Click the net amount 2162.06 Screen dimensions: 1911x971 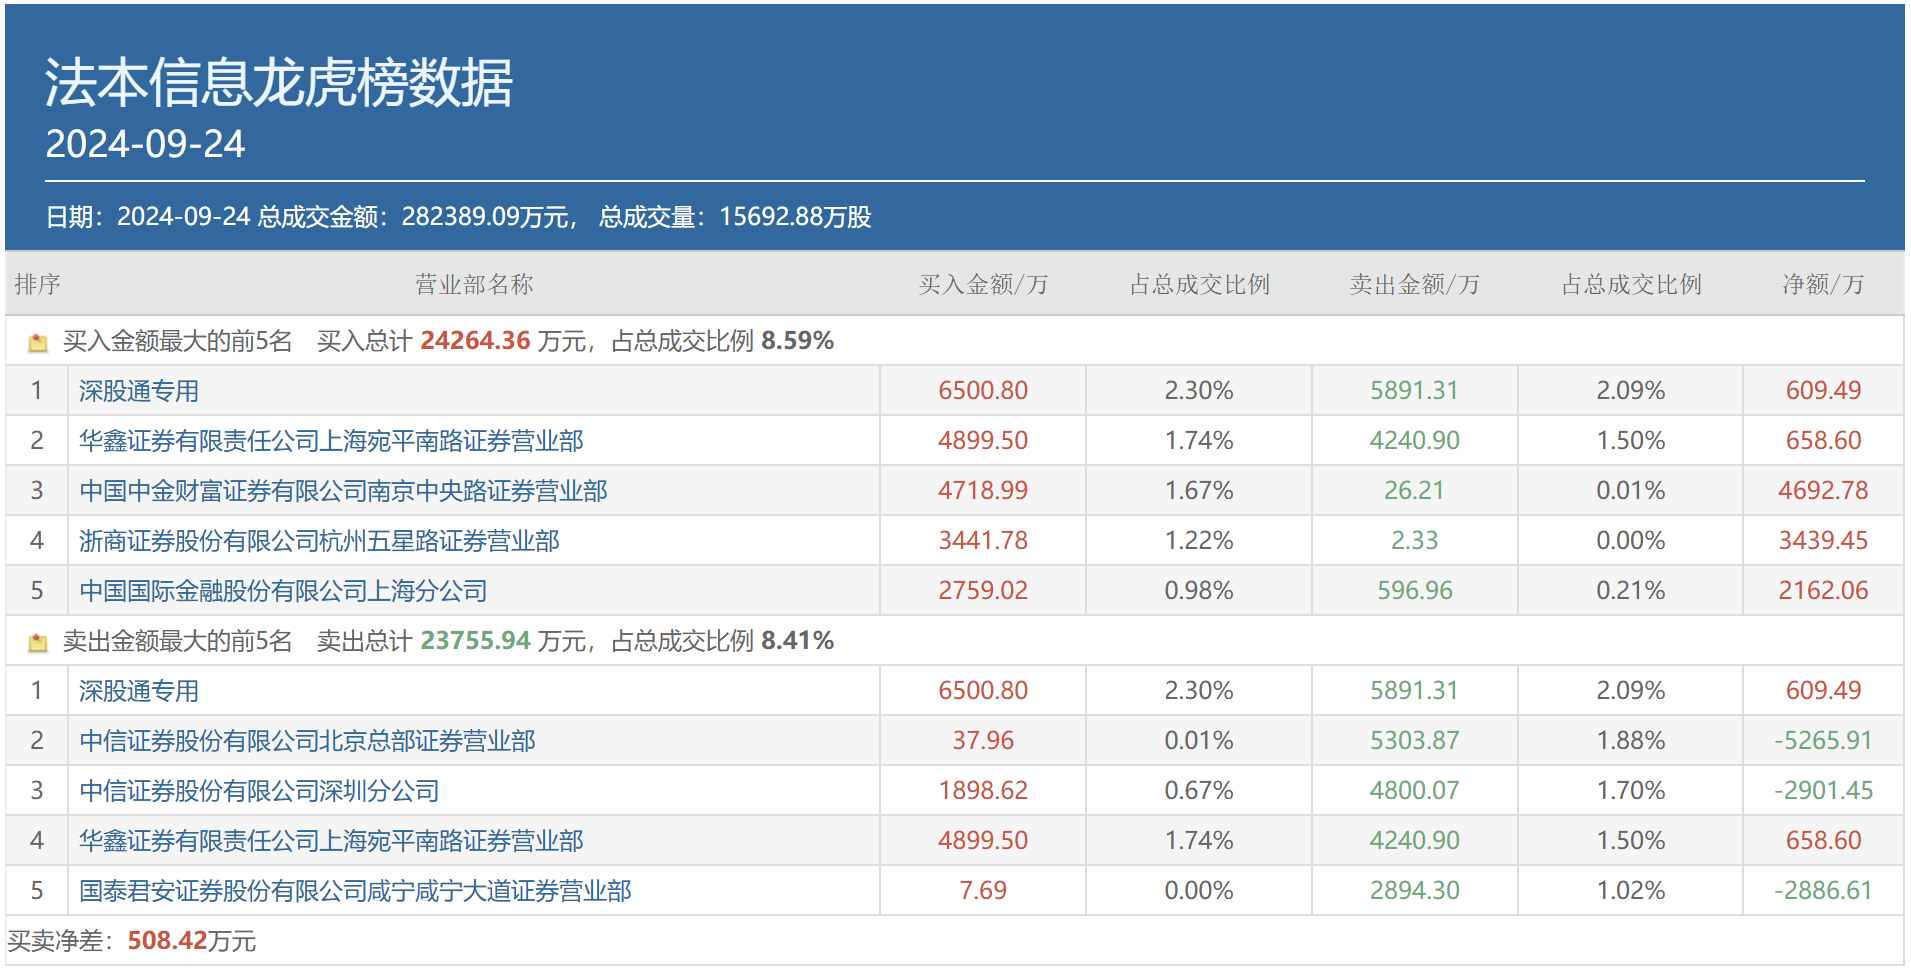coord(1823,591)
